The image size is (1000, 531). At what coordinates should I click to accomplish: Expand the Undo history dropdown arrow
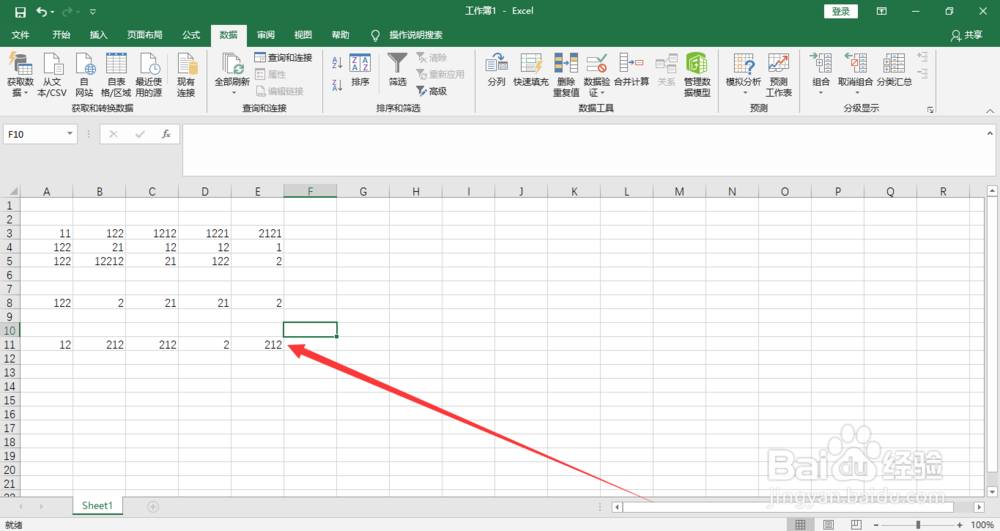(52, 12)
